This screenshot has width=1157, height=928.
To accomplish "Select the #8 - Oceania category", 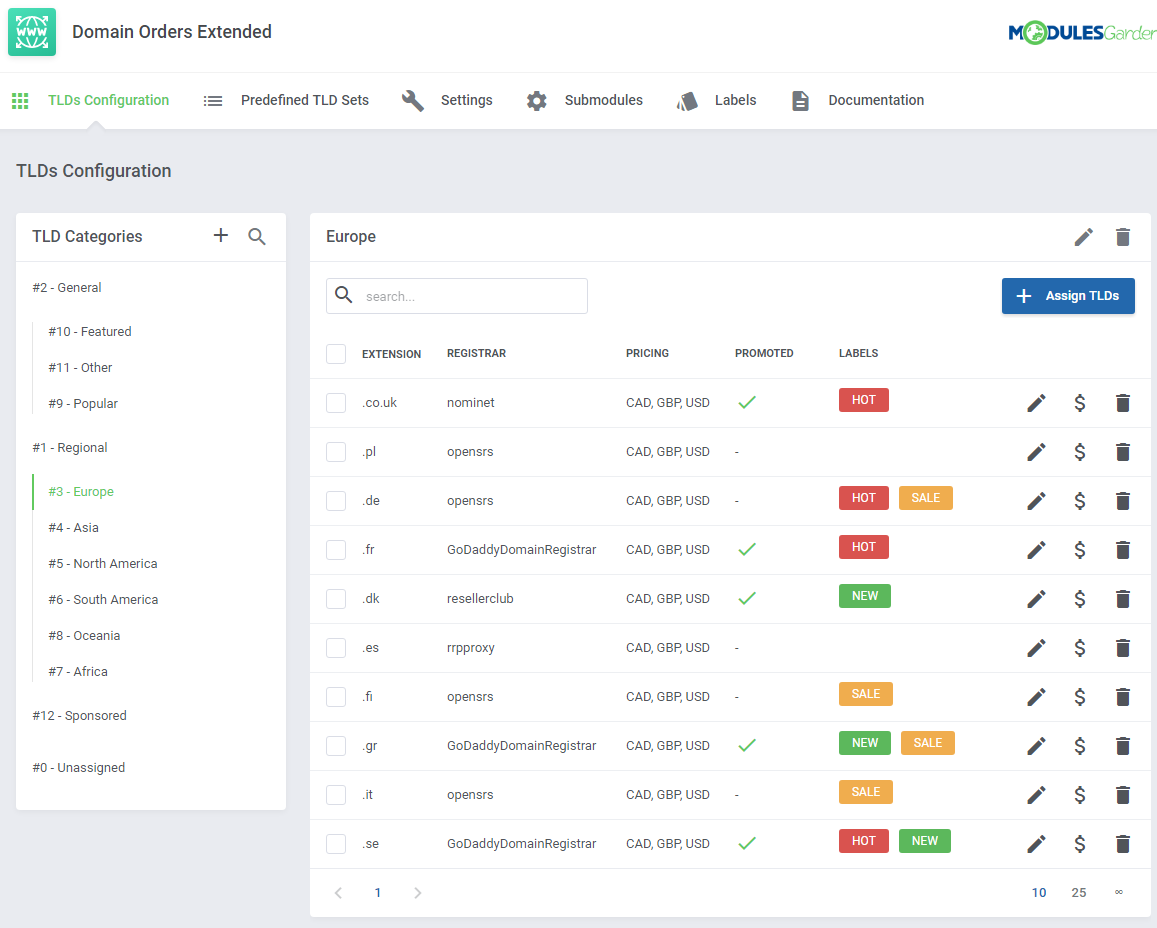I will [x=84, y=636].
